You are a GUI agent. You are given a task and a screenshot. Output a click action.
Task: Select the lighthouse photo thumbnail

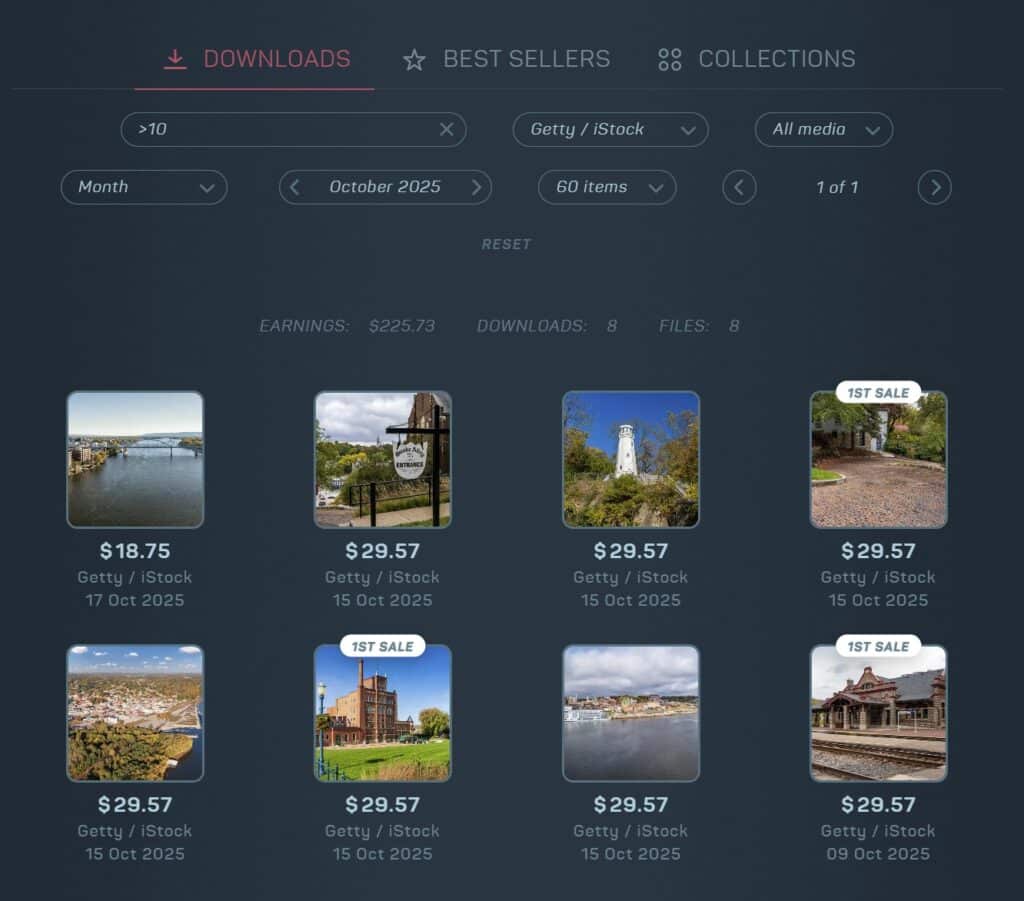click(631, 459)
